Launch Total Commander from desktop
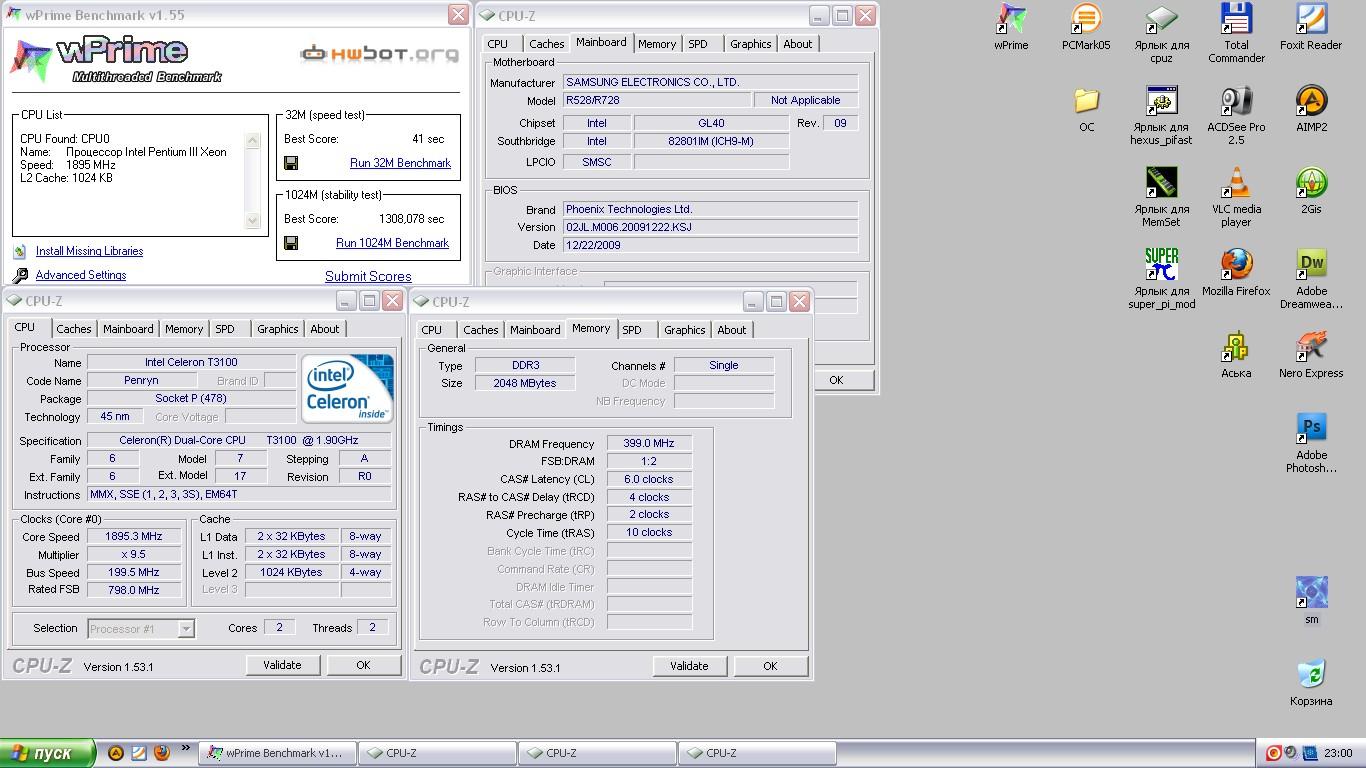 coord(1236,20)
